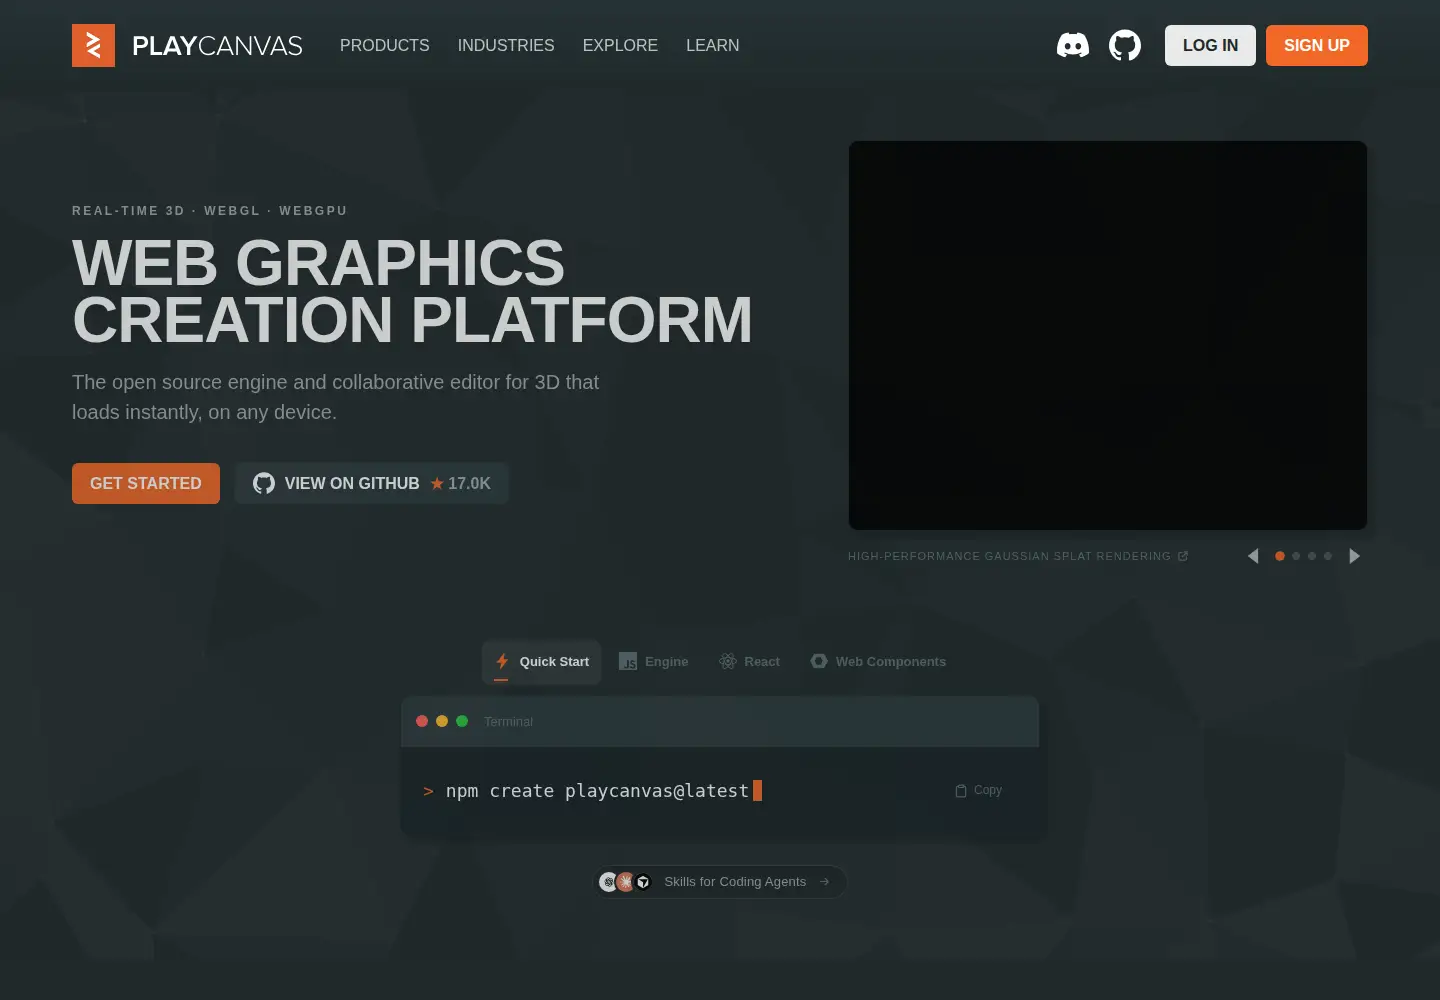Screen dimensions: 1440x1000
Task: Switch to the React tab
Action: [x=749, y=662]
